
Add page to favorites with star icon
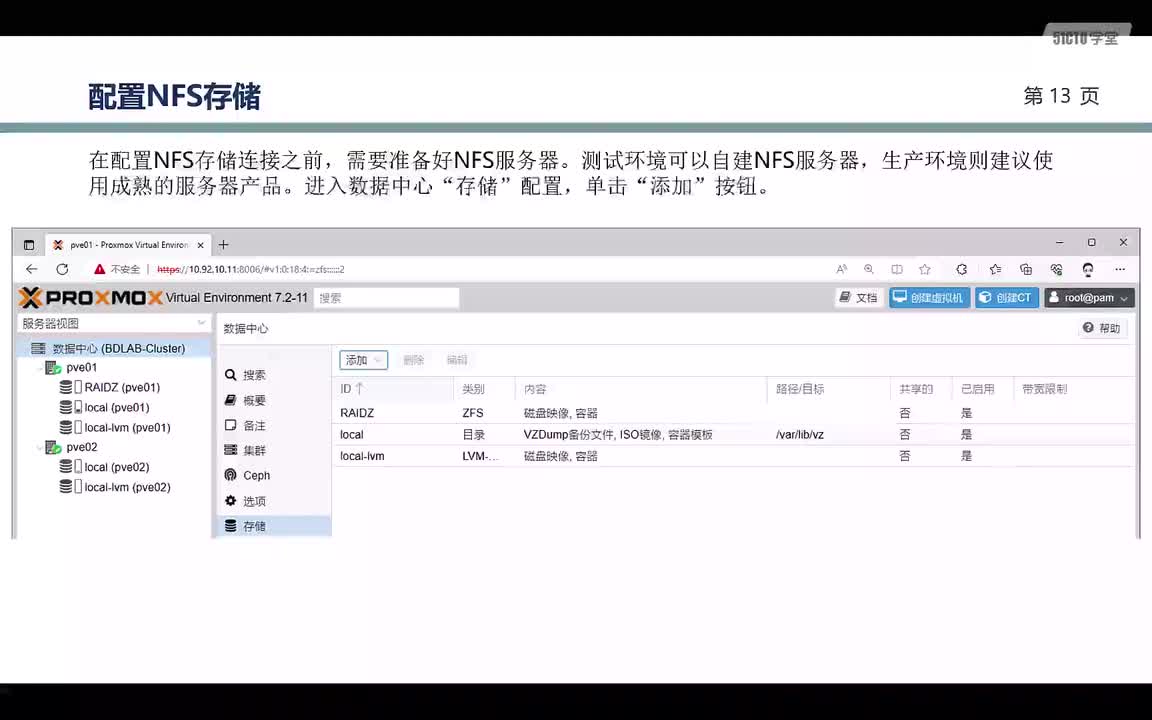pyautogui.click(x=925, y=269)
